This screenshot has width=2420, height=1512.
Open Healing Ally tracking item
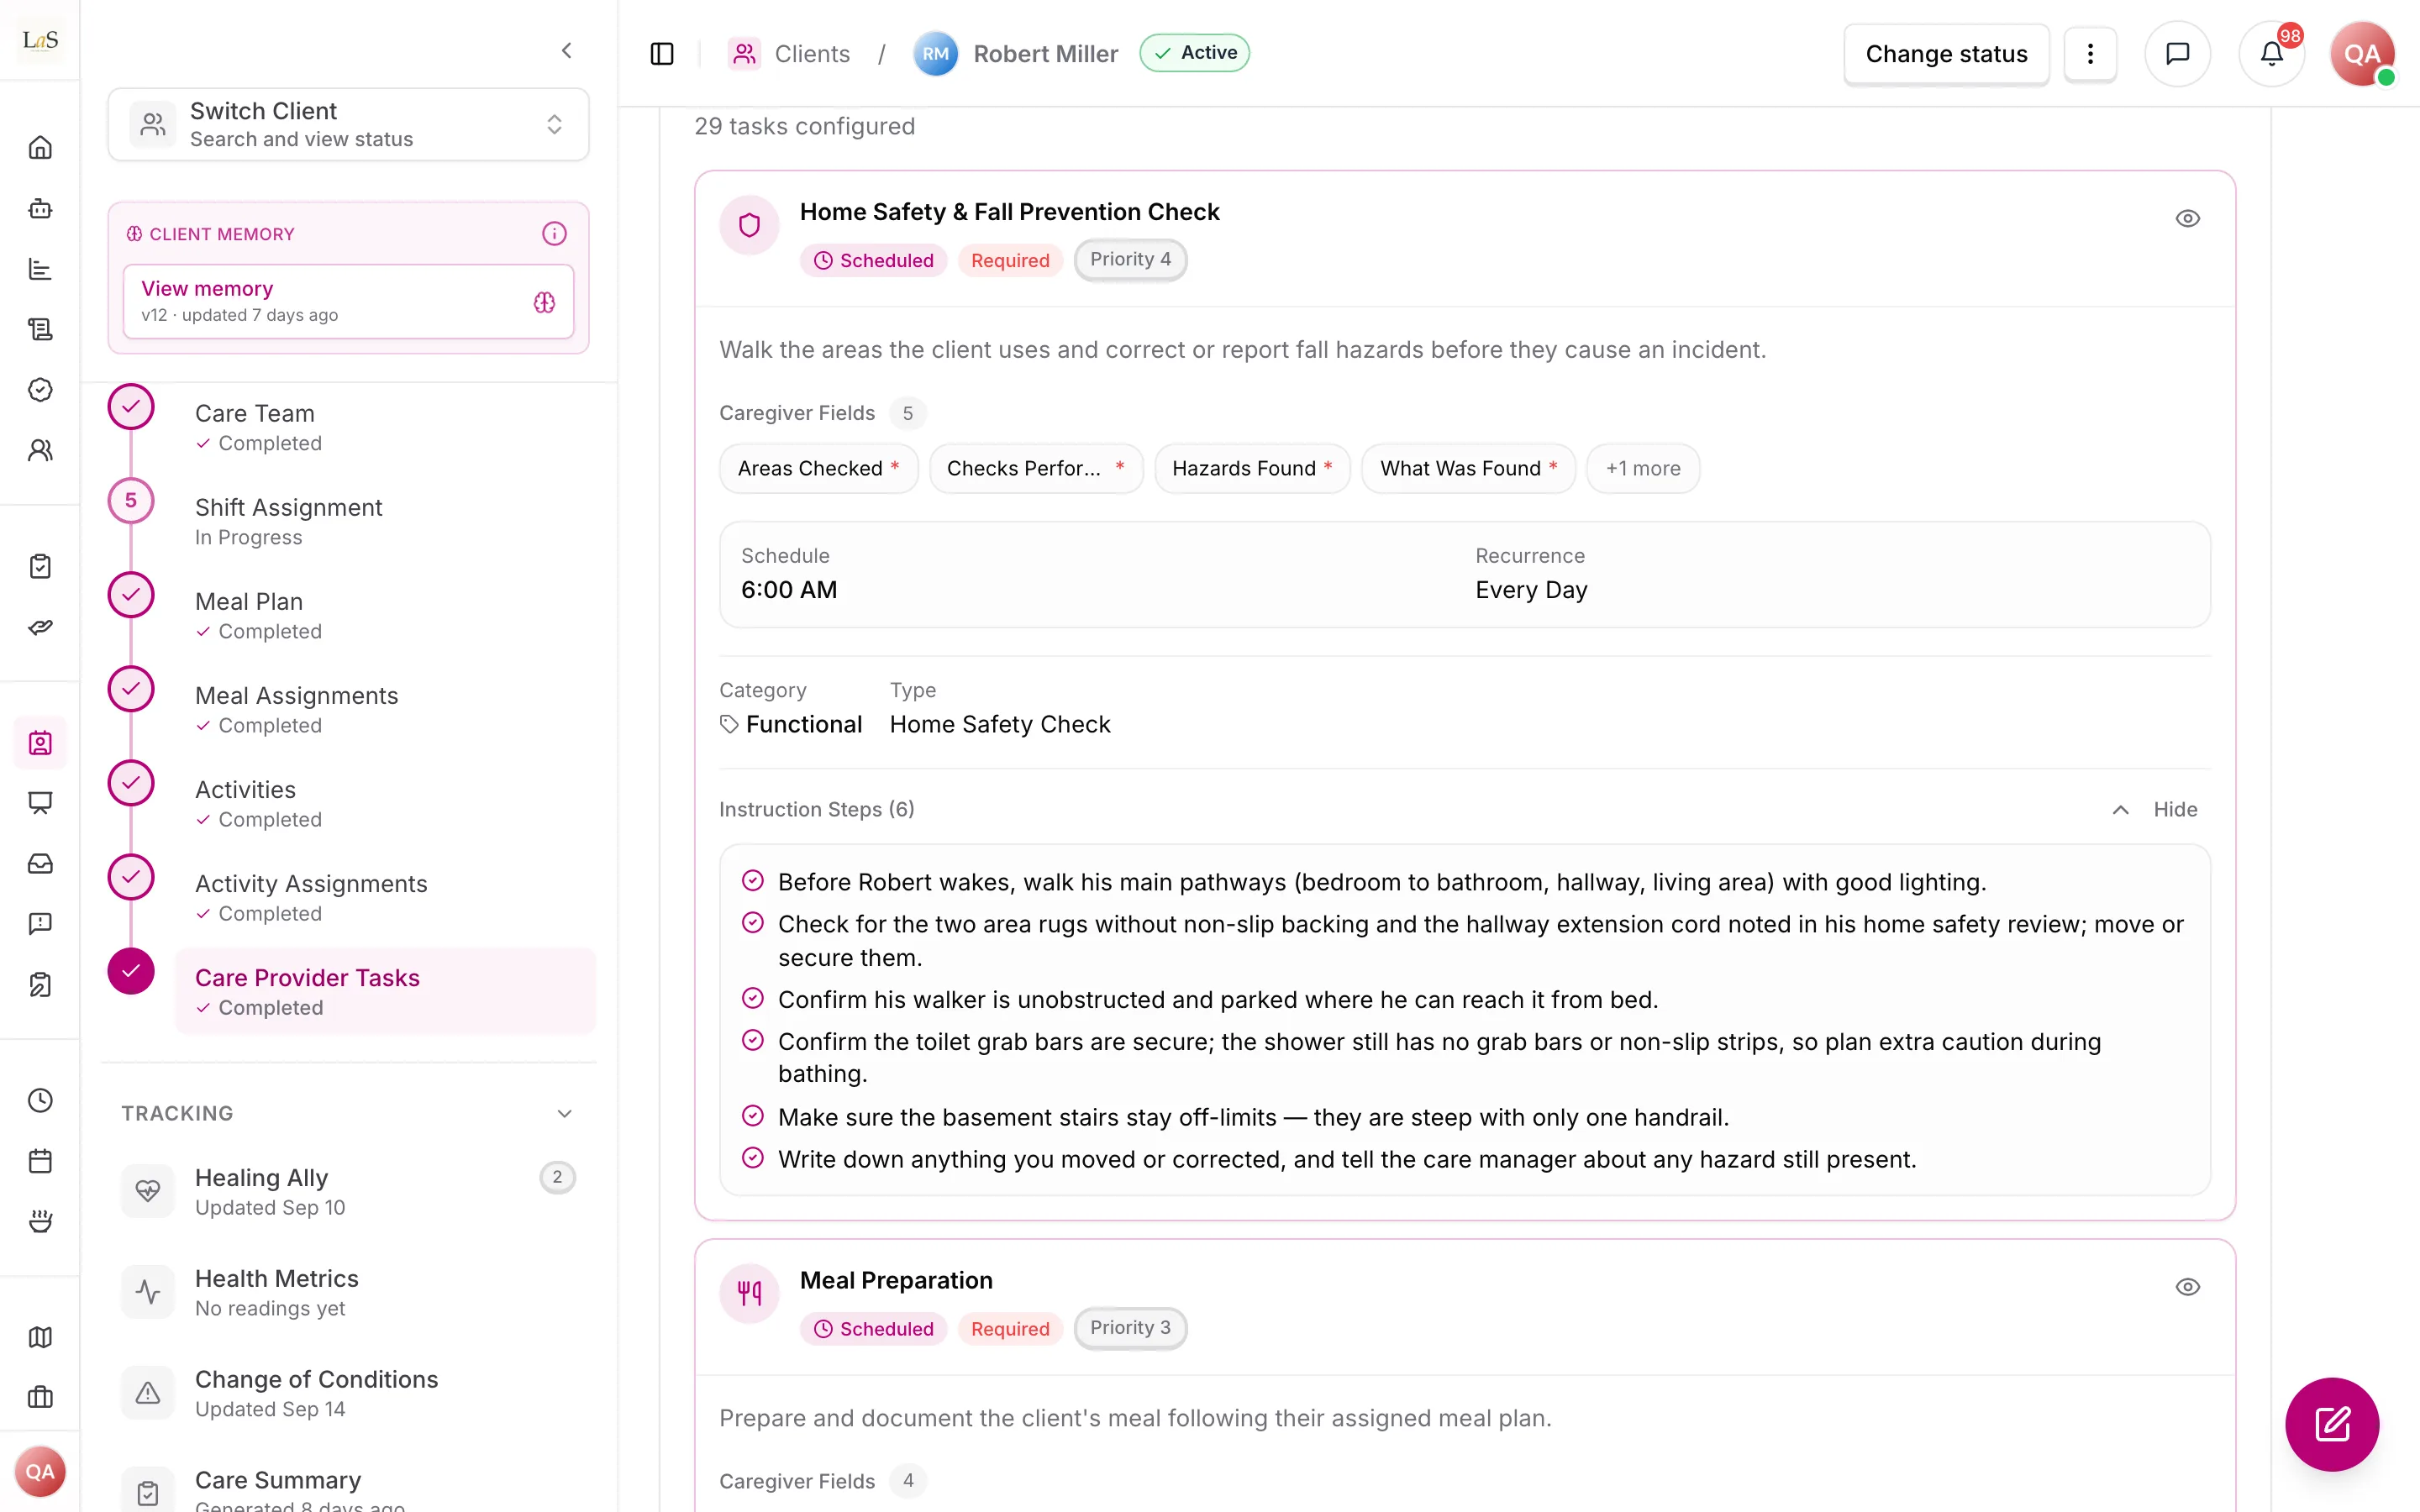pos(348,1191)
